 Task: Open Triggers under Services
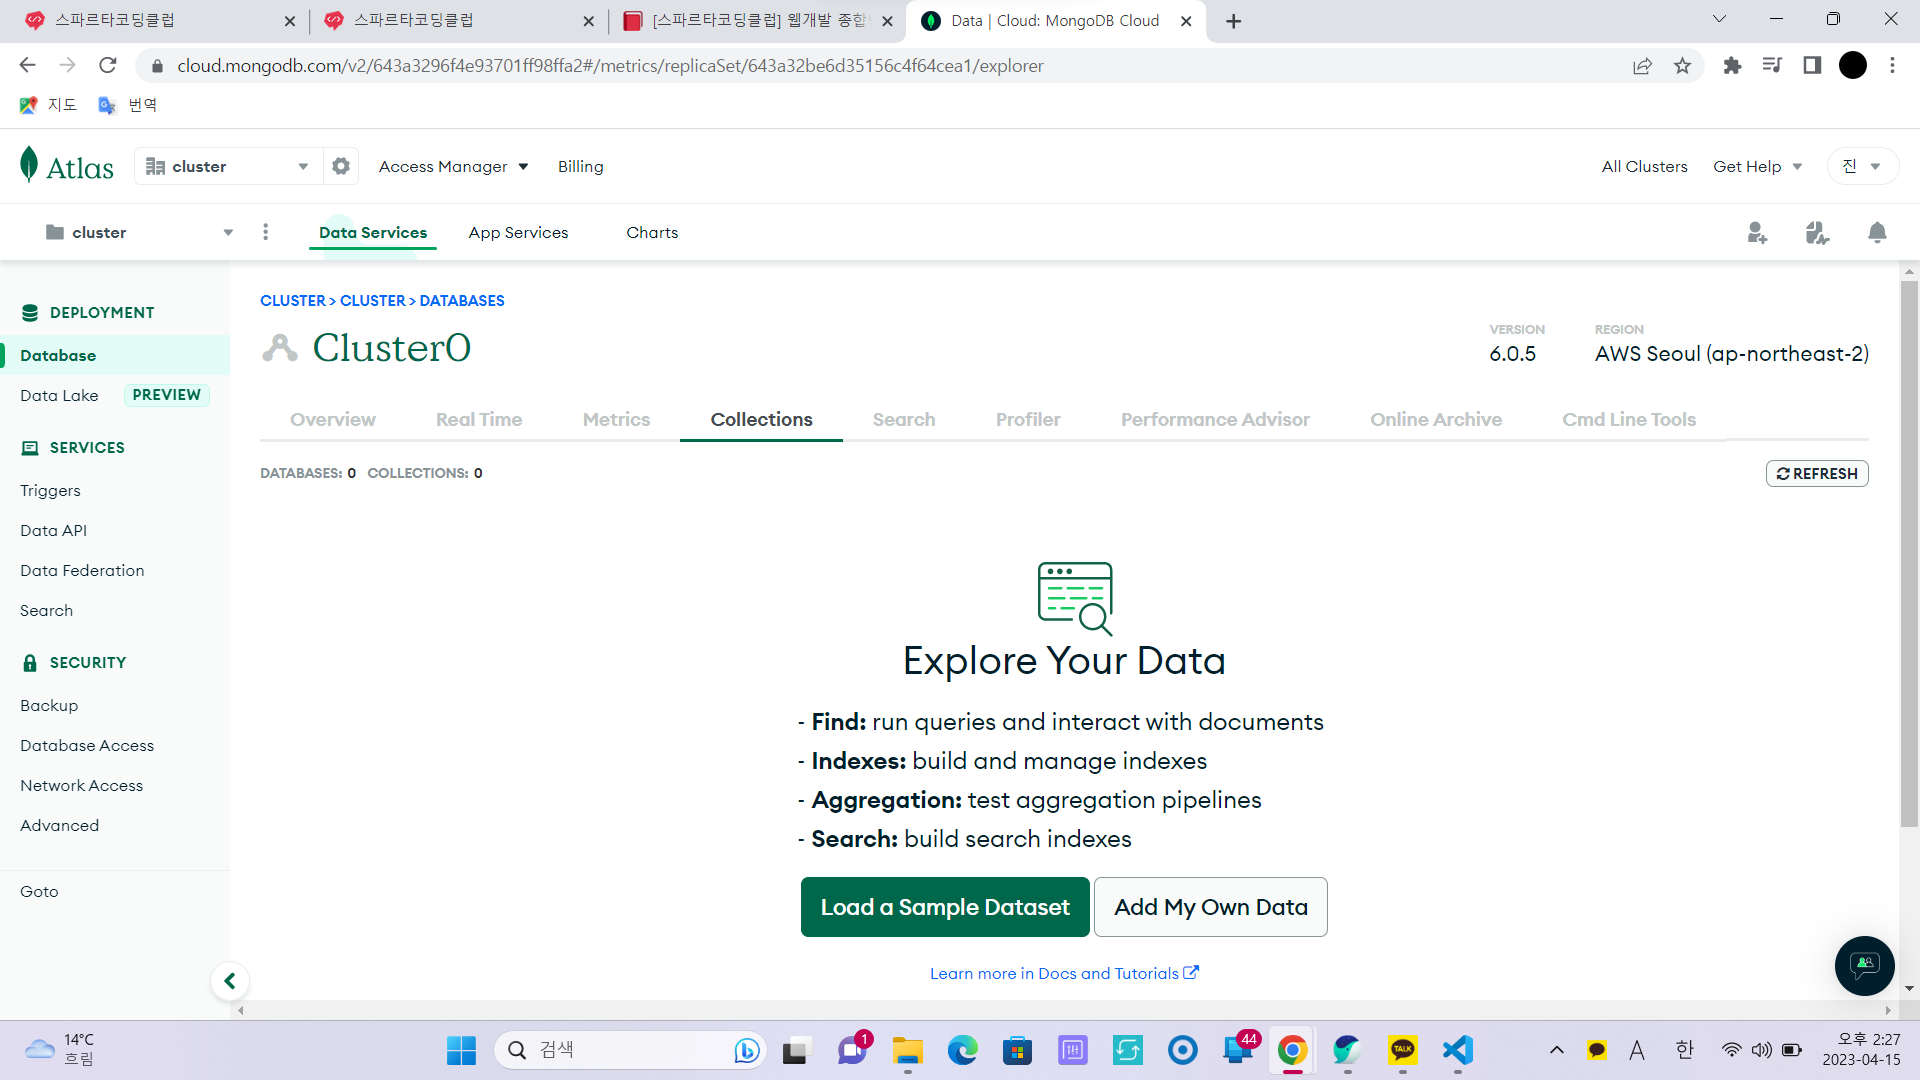50,490
